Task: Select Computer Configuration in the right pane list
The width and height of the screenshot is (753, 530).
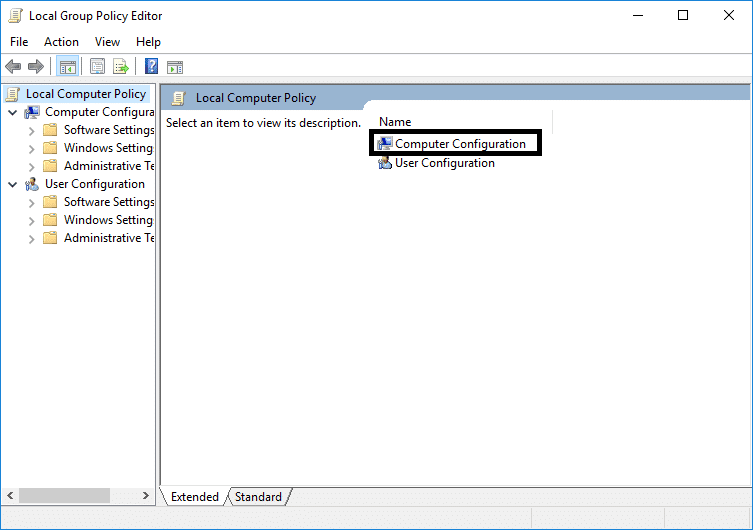Action: (460, 144)
